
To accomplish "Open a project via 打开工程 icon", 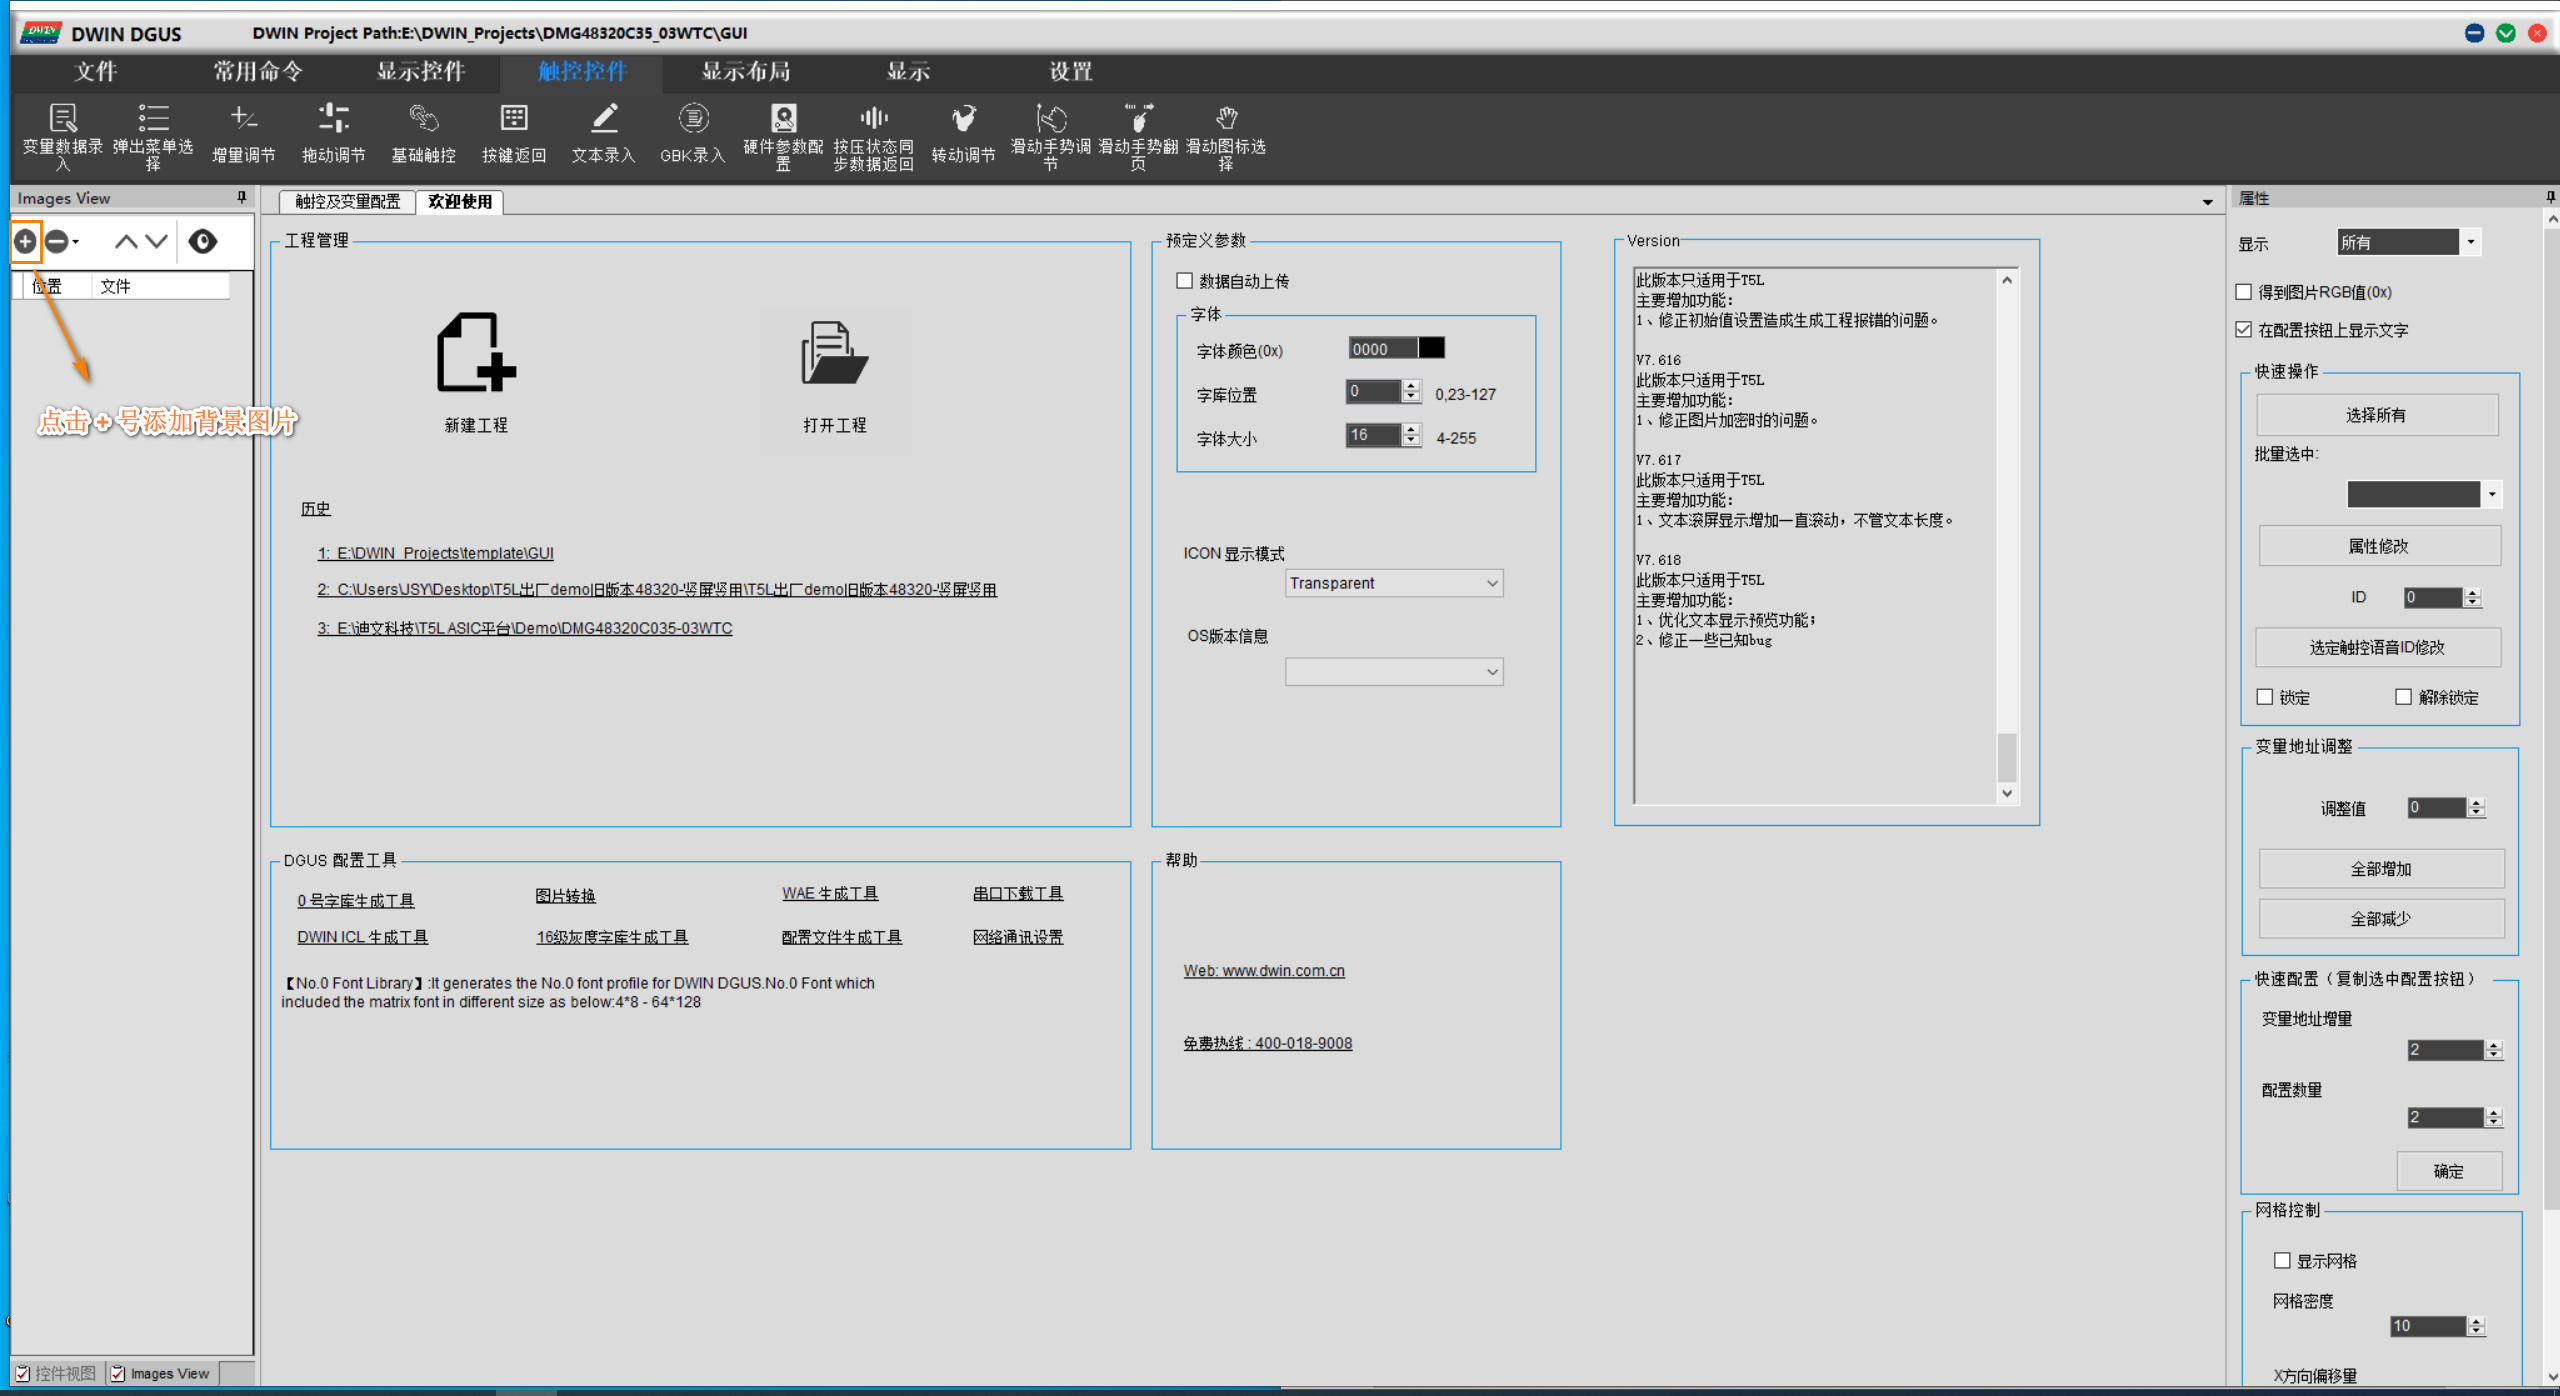I will [x=834, y=353].
